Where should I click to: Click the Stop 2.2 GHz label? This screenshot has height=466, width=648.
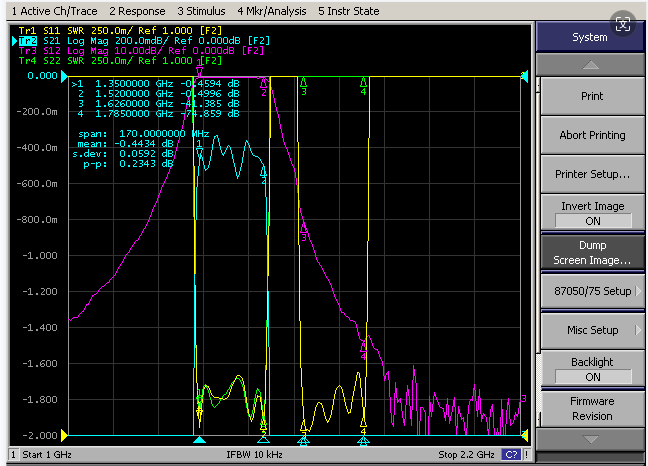pyautogui.click(x=466, y=455)
